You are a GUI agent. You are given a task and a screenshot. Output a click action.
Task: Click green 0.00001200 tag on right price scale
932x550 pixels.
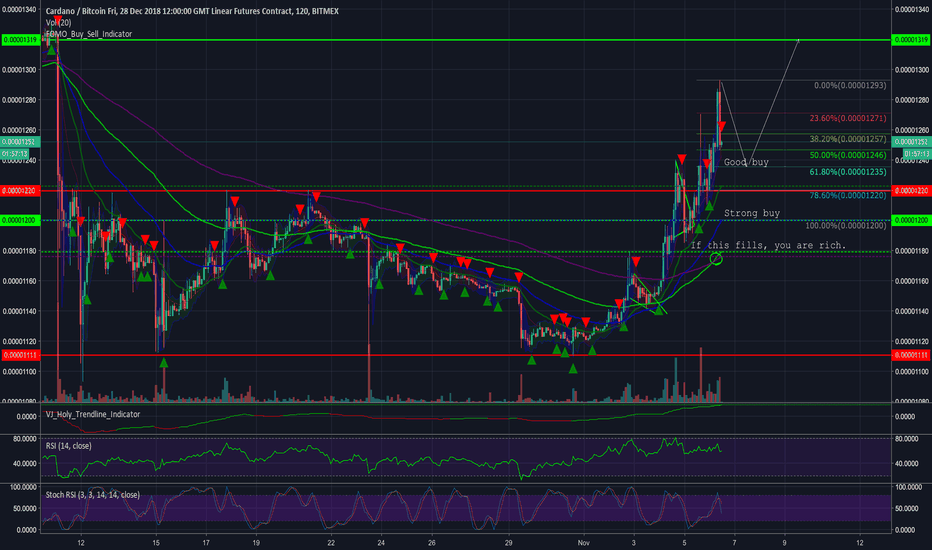[911, 221]
